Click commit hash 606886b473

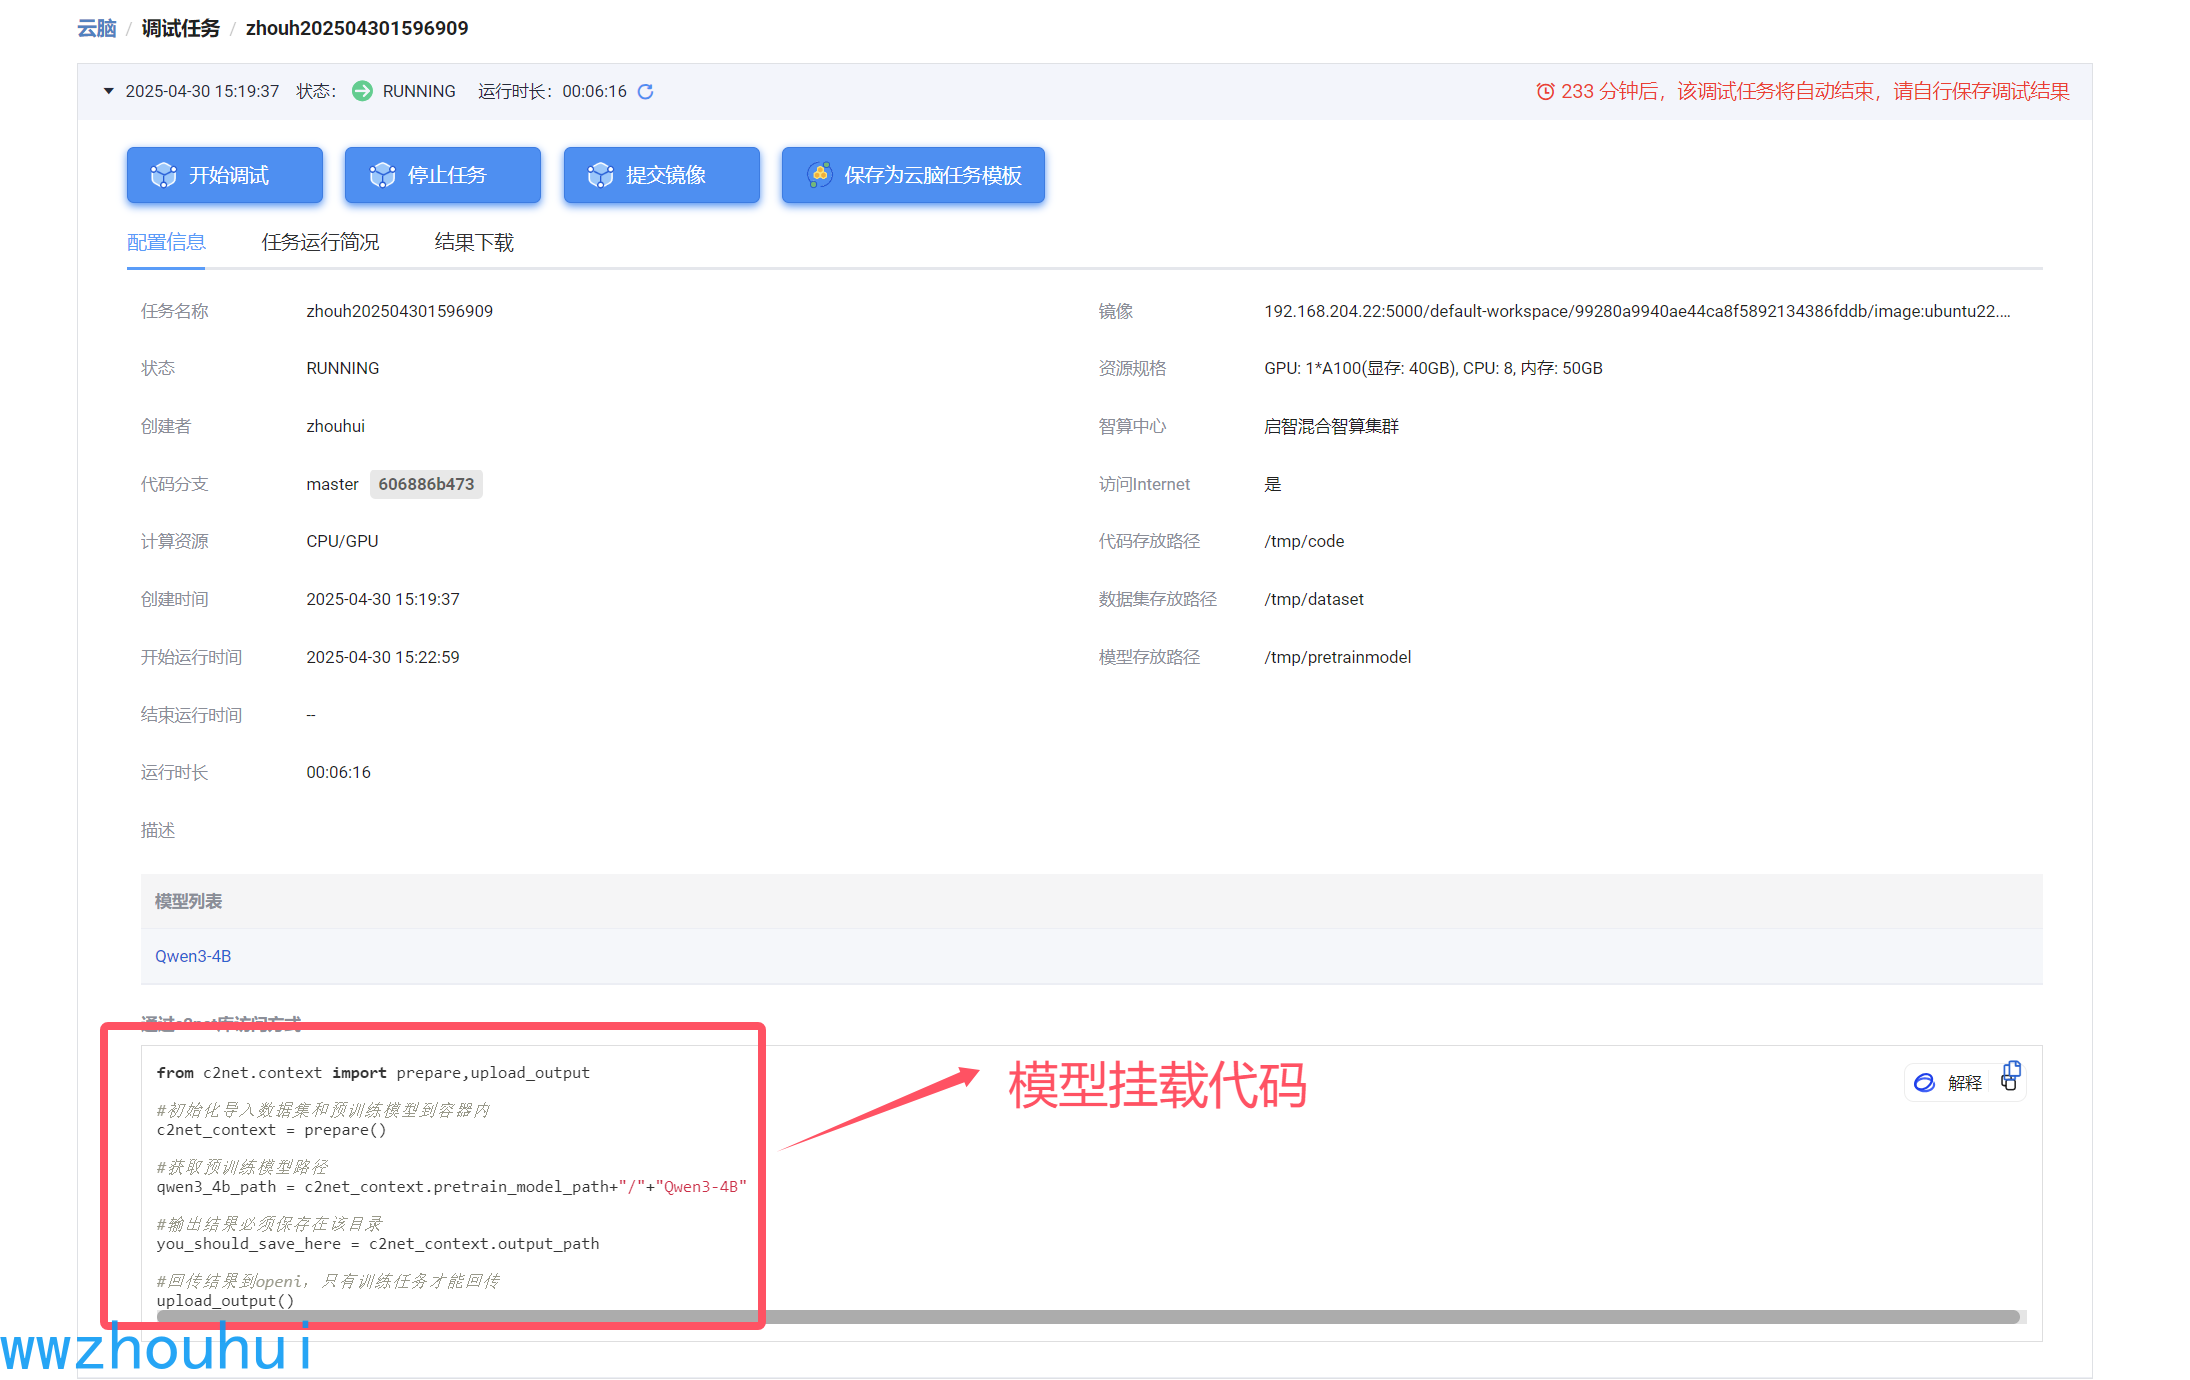pyautogui.click(x=426, y=484)
